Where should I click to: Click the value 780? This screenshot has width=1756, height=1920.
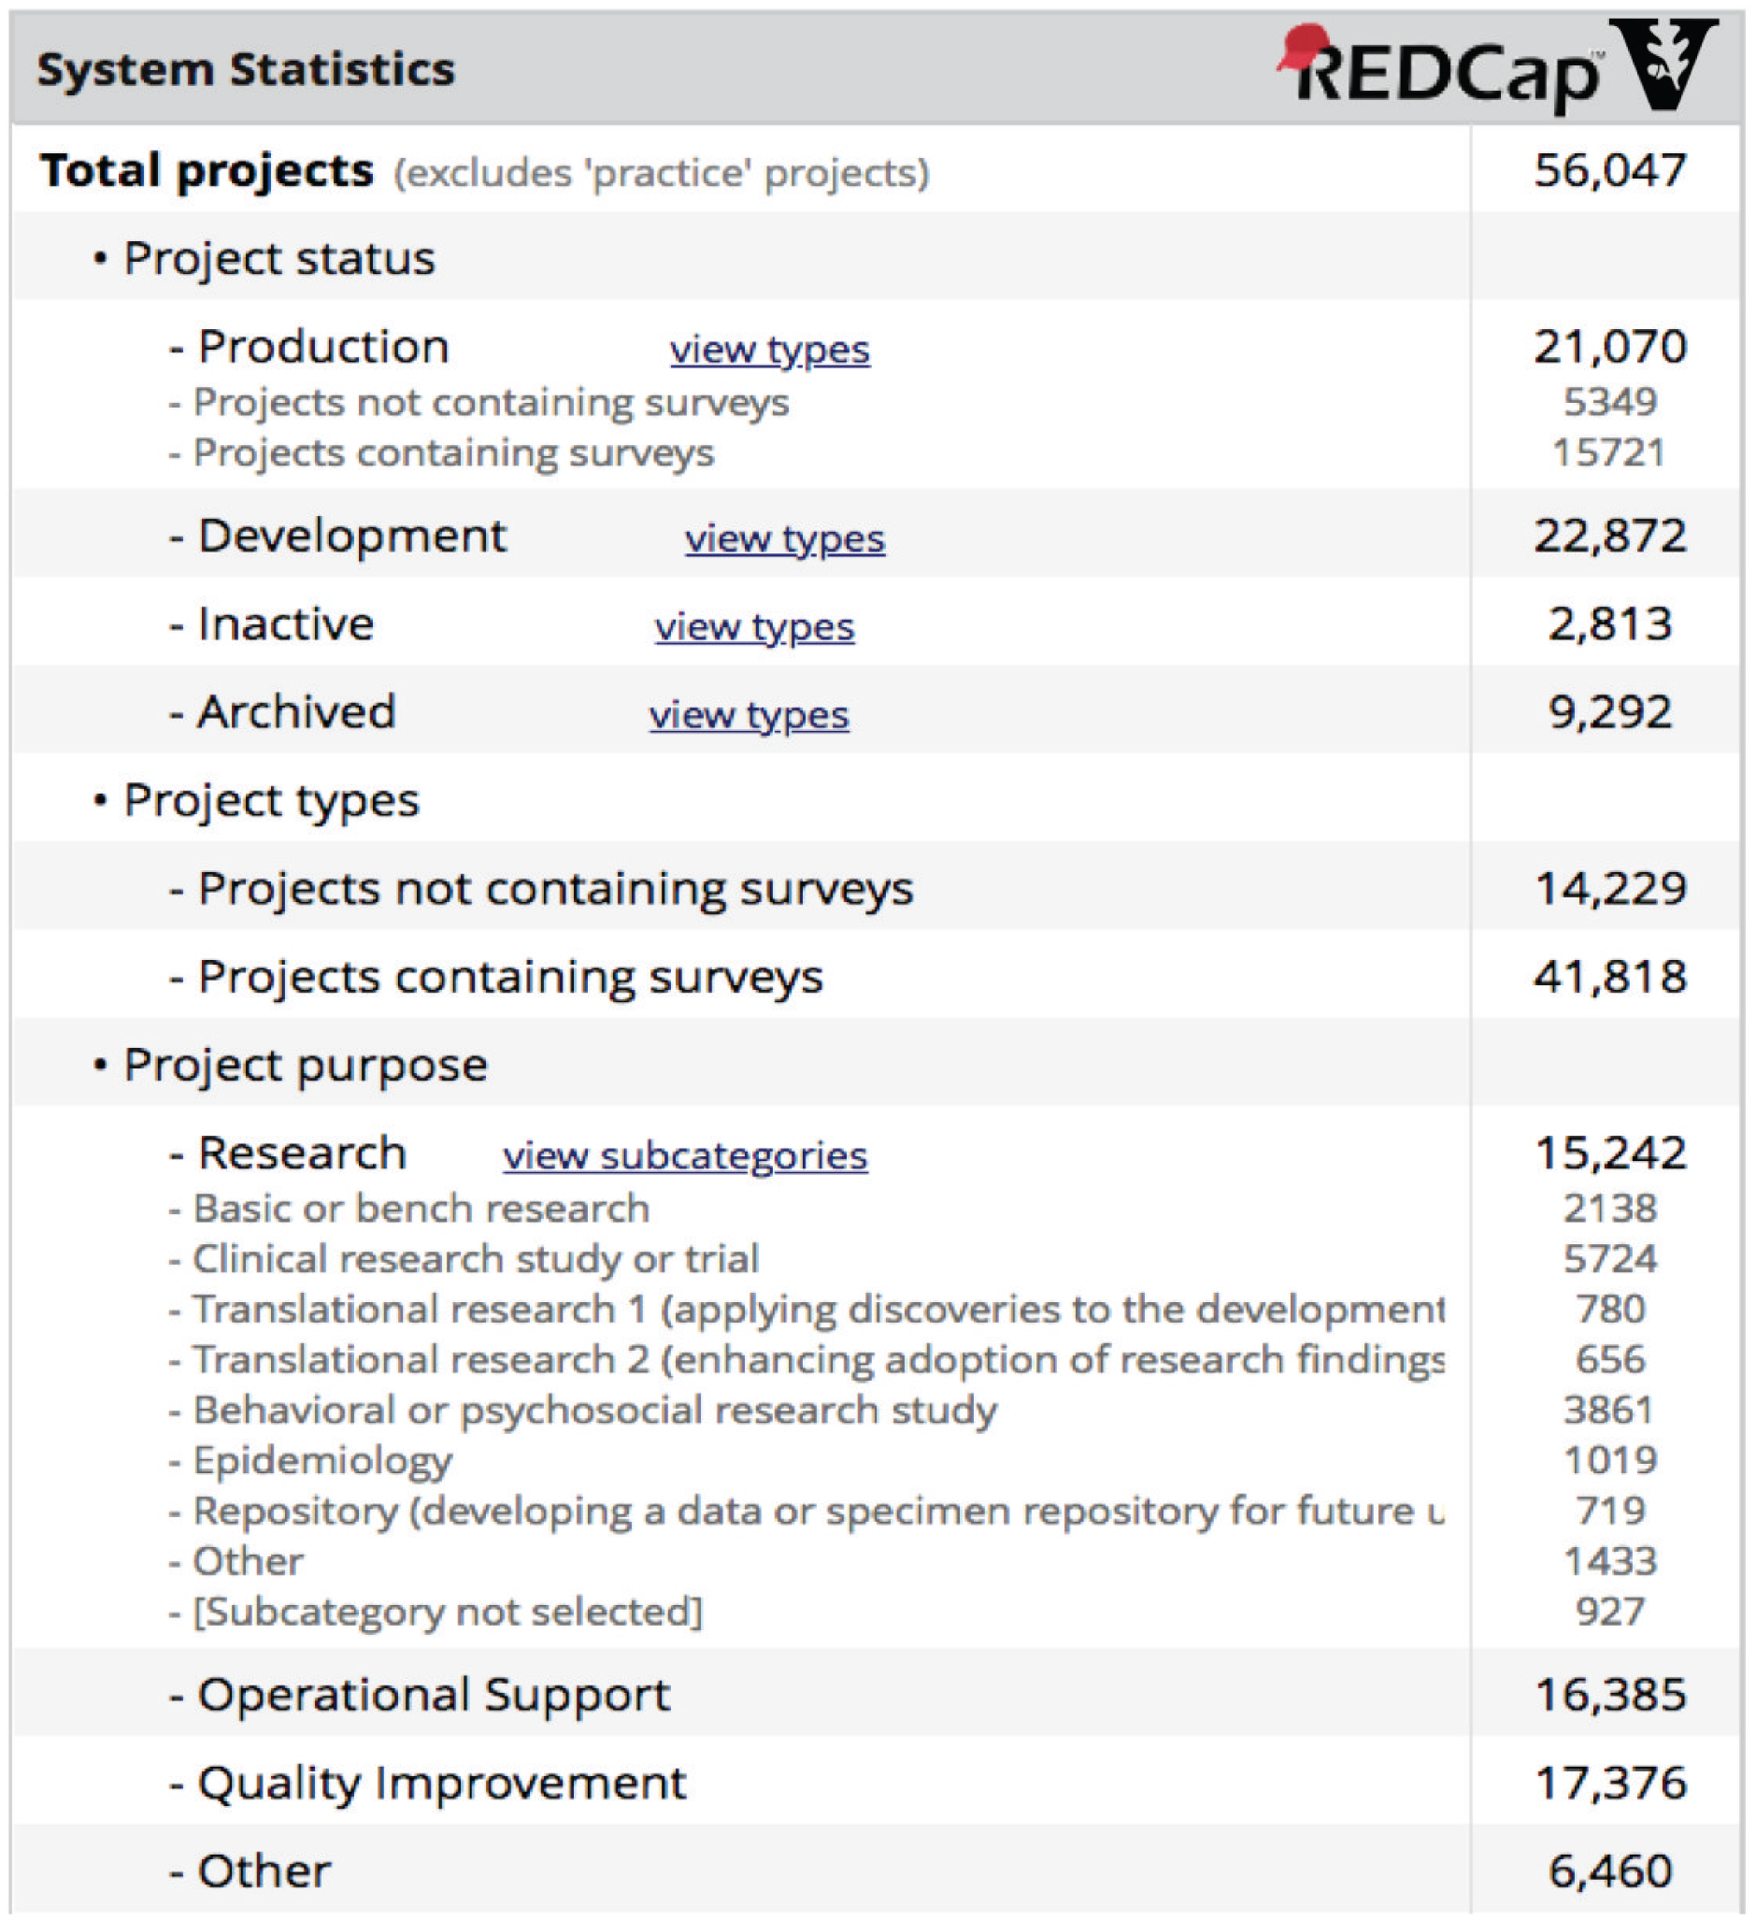pyautogui.click(x=1609, y=1310)
